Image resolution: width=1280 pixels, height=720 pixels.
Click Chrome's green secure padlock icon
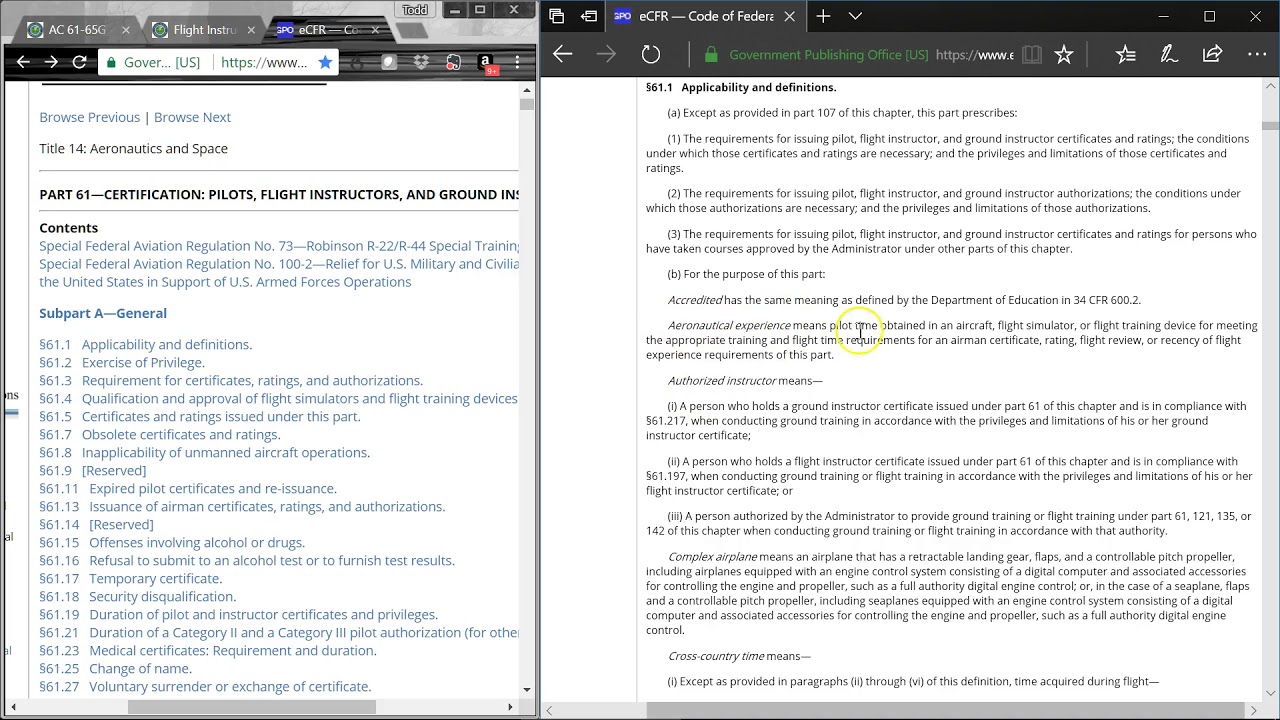point(111,62)
